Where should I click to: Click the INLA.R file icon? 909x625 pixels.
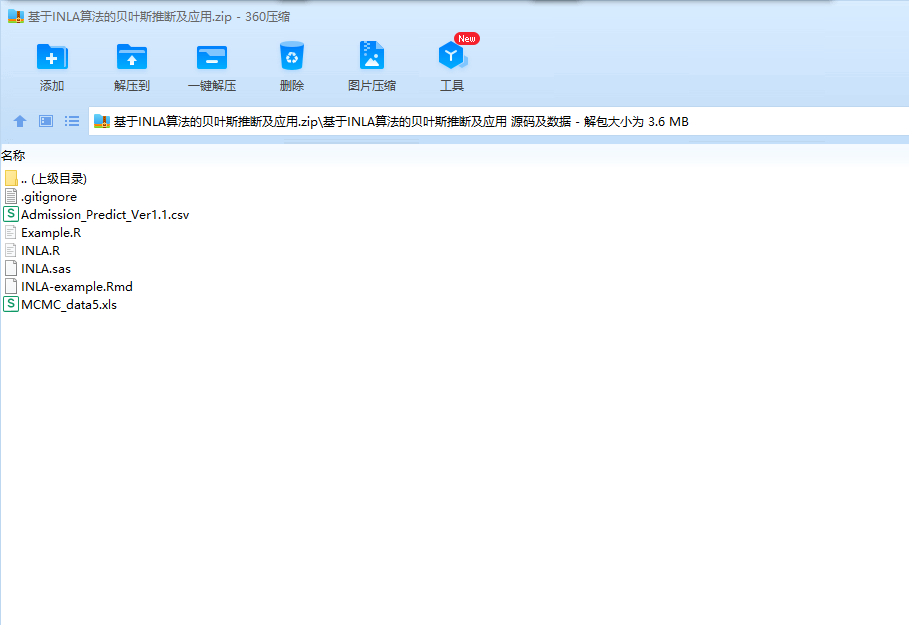[x=11, y=250]
